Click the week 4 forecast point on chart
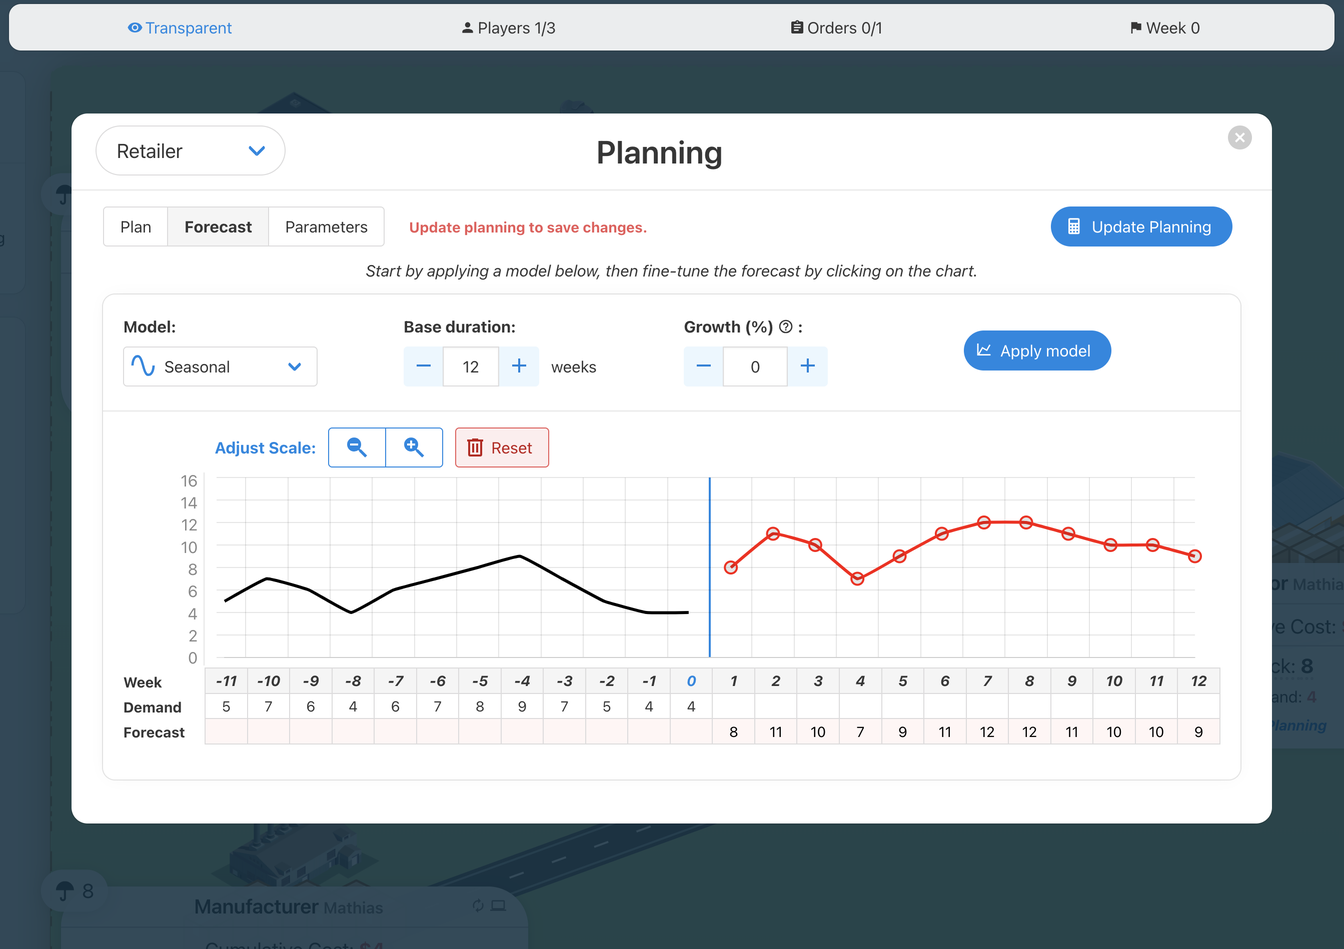Viewport: 1344px width, 949px height. click(x=857, y=579)
